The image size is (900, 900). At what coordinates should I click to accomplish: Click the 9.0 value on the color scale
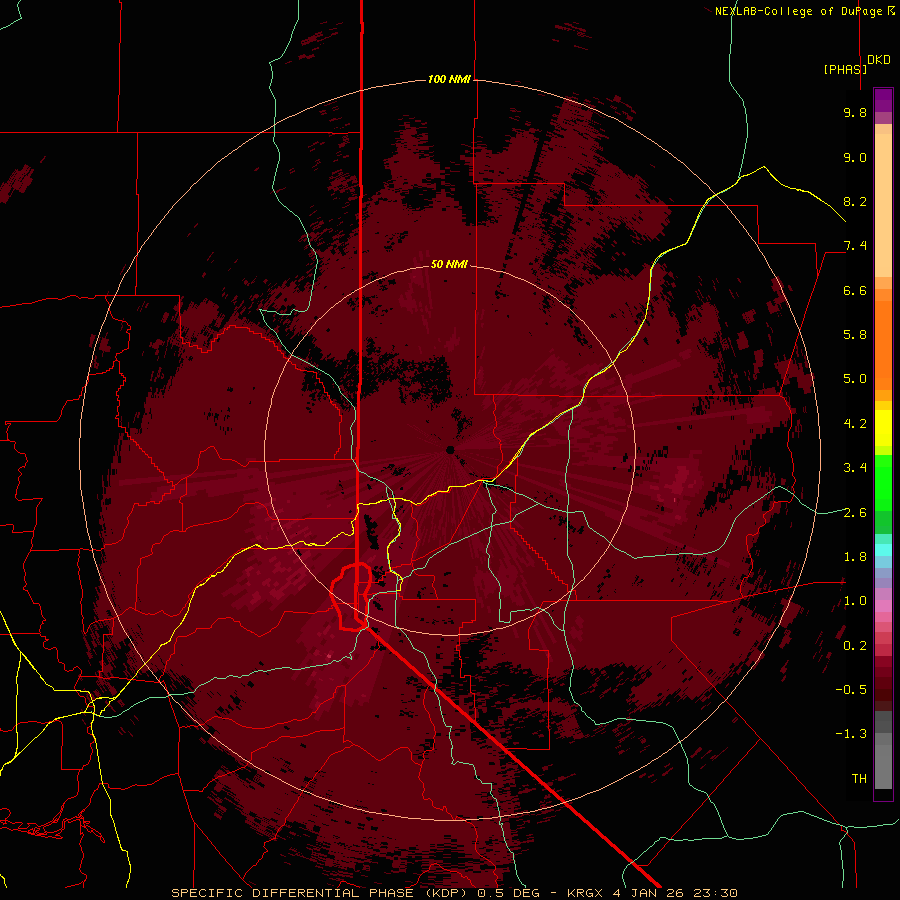pyautogui.click(x=855, y=157)
